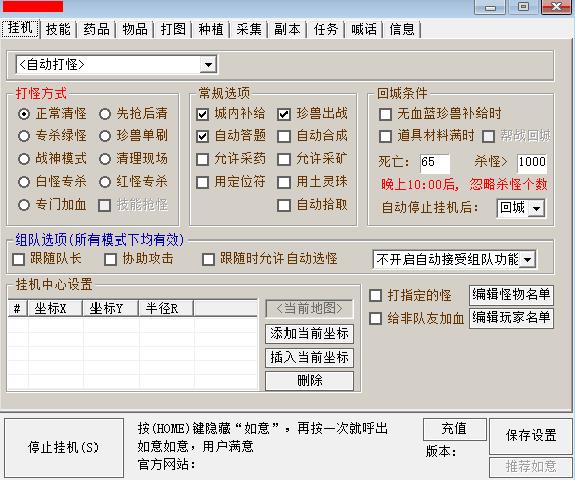Click the 死亡 count input field
This screenshot has width=575, height=480.
pos(435,163)
